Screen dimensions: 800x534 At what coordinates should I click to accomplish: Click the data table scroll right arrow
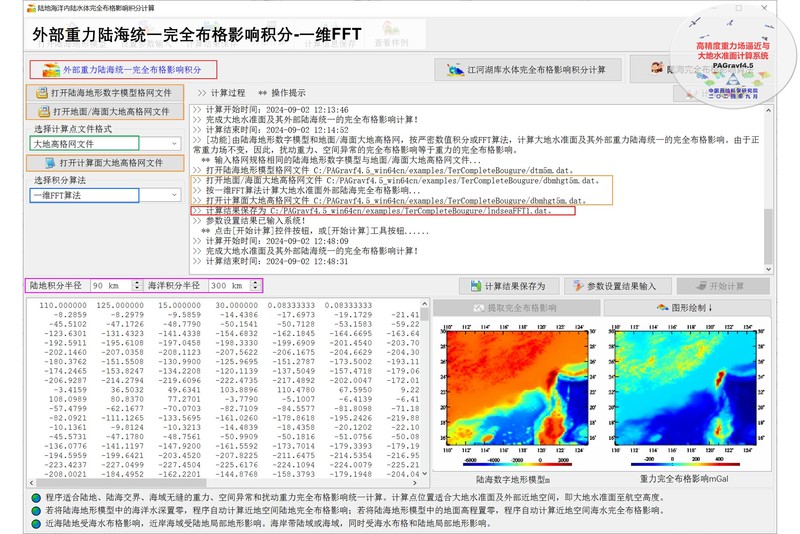pos(415,482)
